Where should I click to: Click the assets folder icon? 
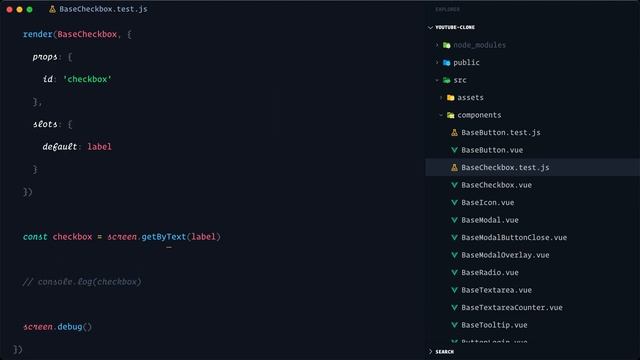click(451, 98)
